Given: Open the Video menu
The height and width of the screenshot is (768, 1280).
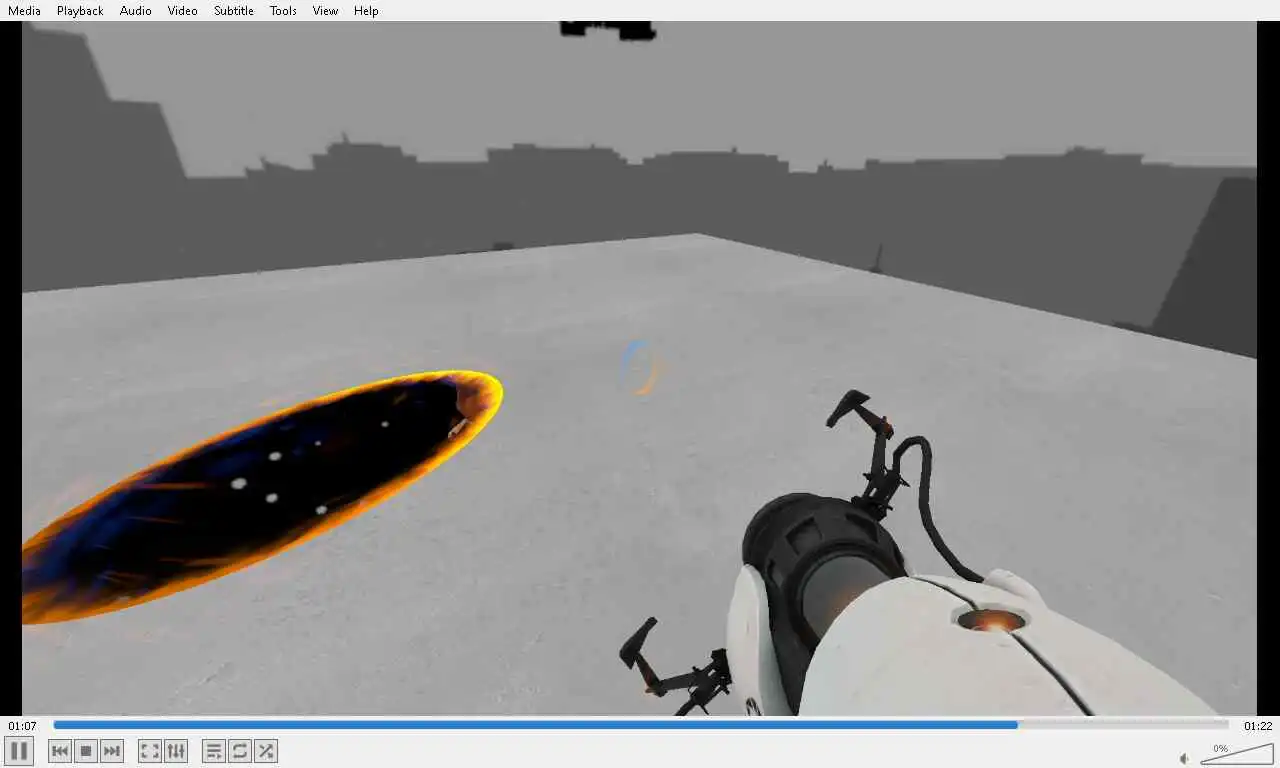Looking at the screenshot, I should tap(182, 11).
